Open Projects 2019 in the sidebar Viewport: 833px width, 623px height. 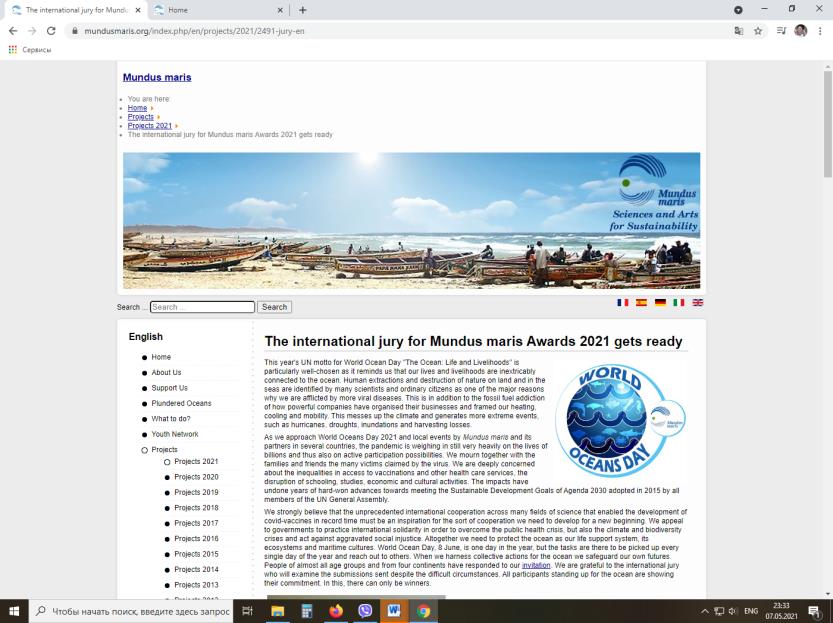coord(196,492)
